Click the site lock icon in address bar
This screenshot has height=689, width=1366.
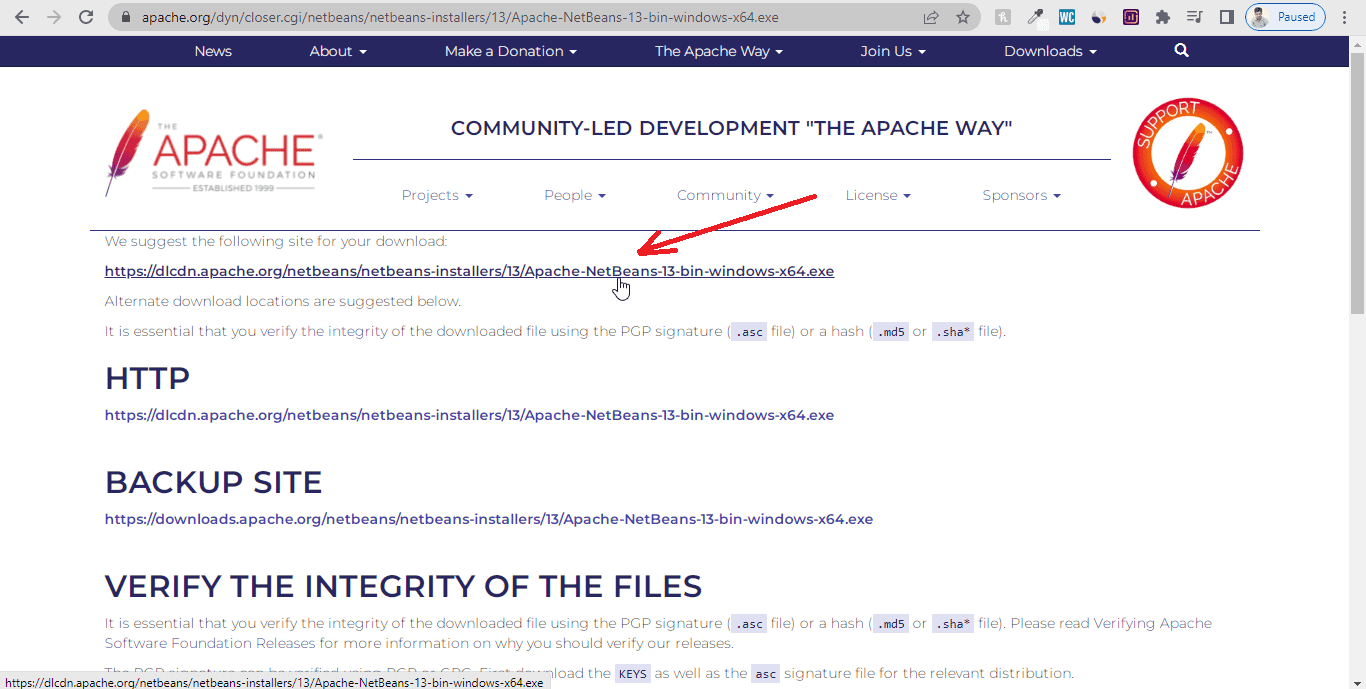(125, 17)
